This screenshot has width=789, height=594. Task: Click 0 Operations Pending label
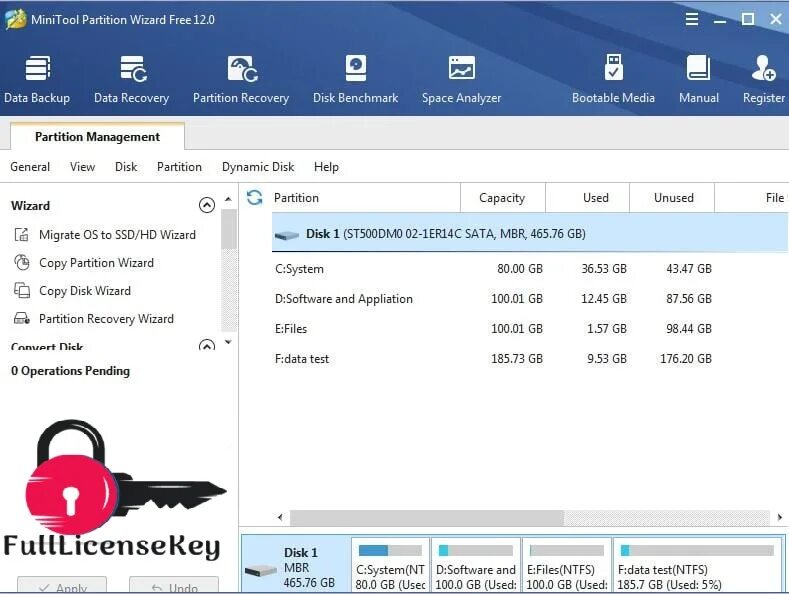pos(70,371)
